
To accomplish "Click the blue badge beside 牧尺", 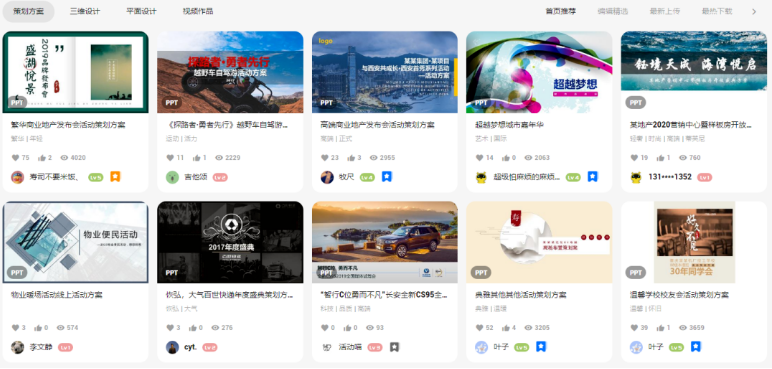I will (387, 176).
